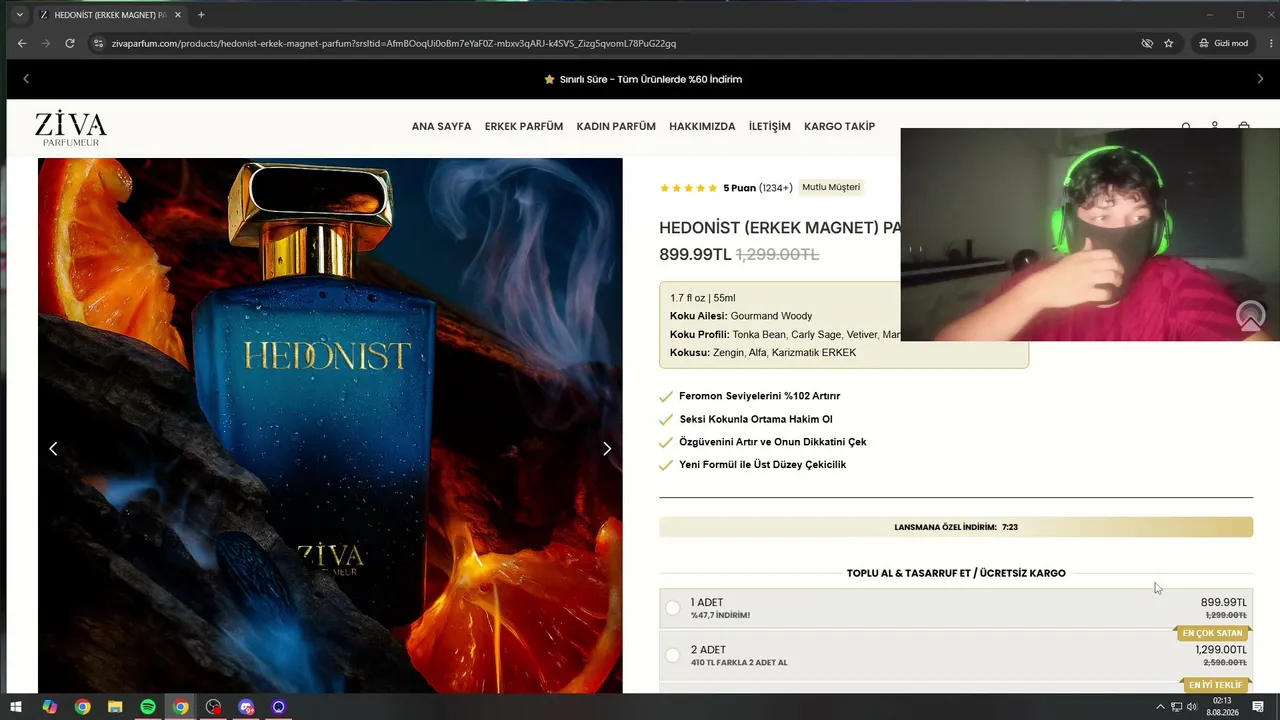Image resolution: width=1280 pixels, height=720 pixels.
Task: Click the Seksi Kokunla Ortama Hakim Ol text
Action: click(756, 419)
